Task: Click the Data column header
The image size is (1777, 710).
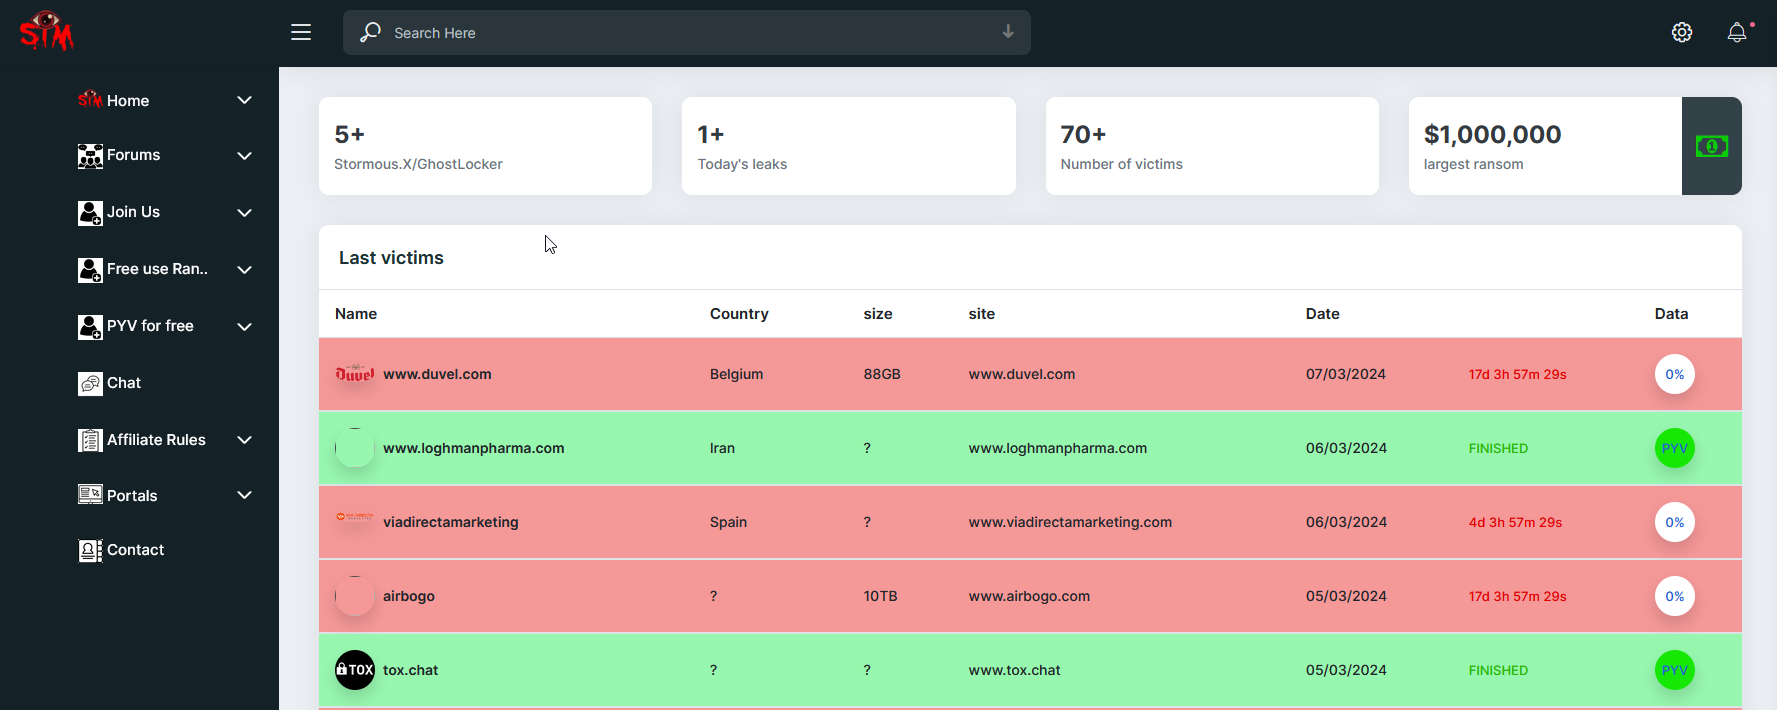Action: [1671, 314]
